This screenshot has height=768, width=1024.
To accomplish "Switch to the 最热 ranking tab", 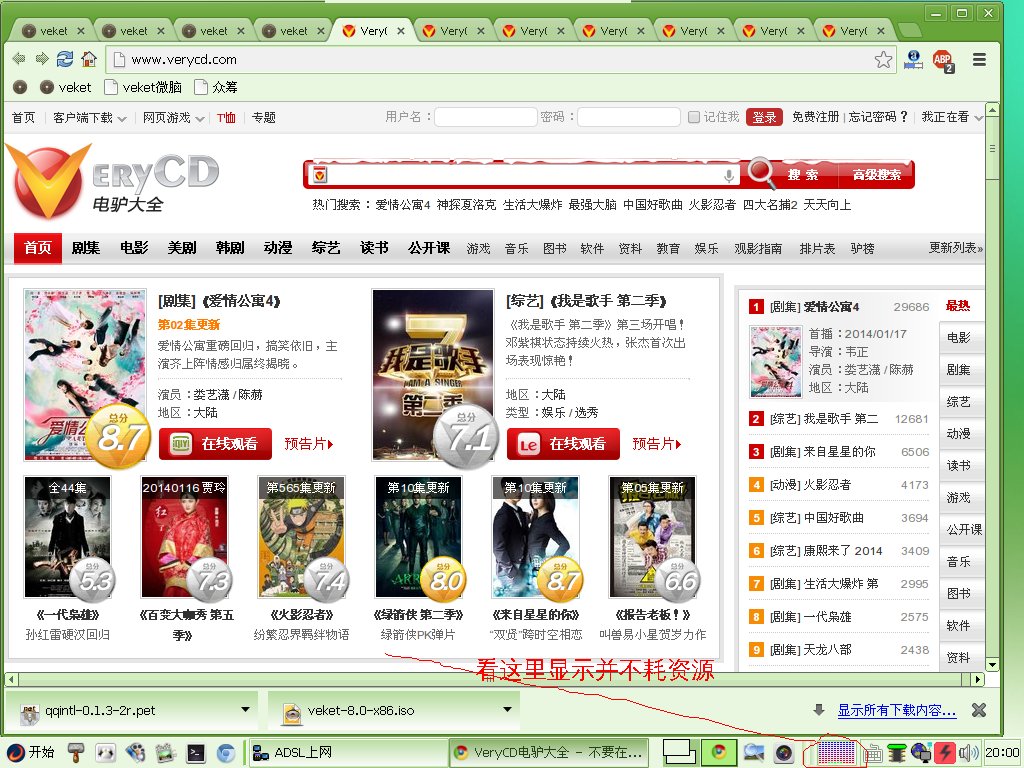I will pyautogui.click(x=958, y=306).
